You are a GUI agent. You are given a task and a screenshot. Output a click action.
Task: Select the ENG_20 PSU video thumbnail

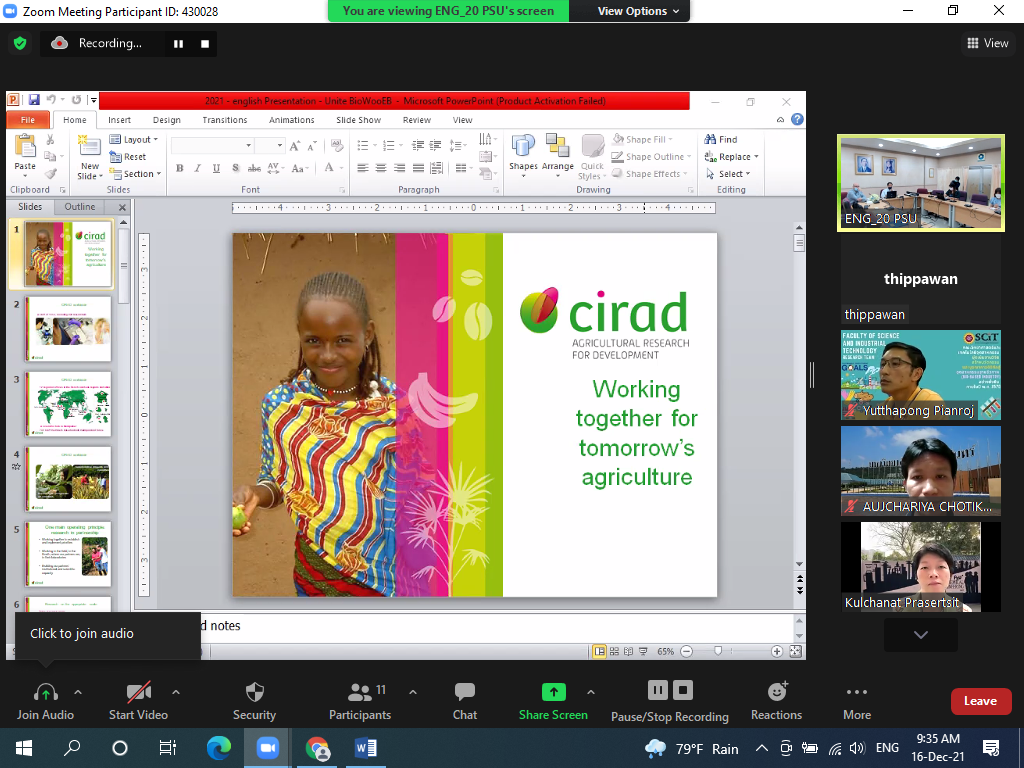coord(921,183)
